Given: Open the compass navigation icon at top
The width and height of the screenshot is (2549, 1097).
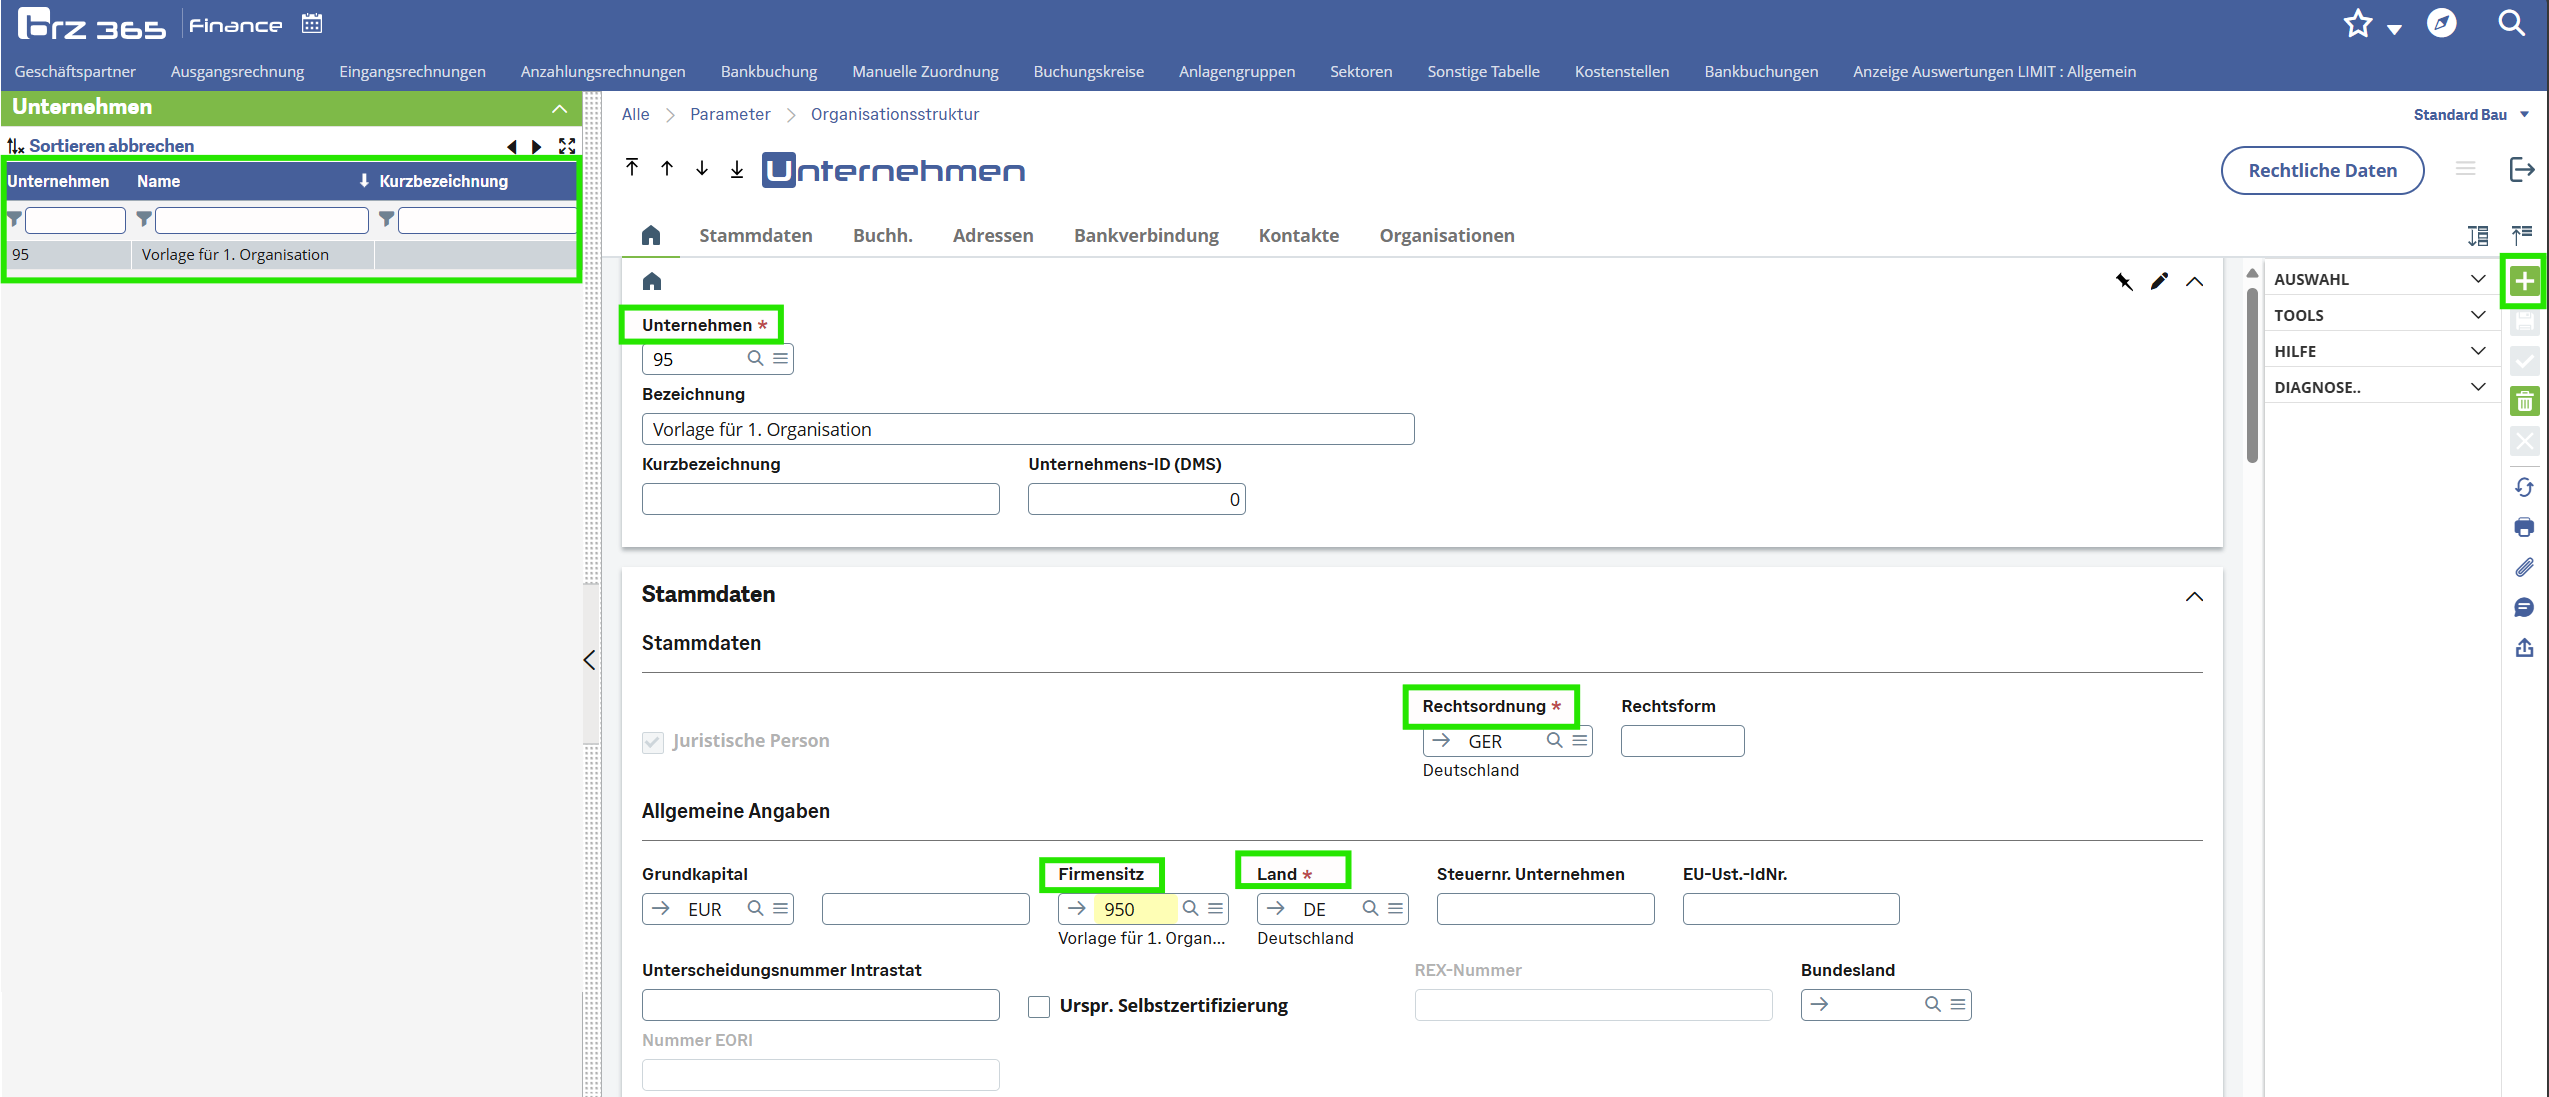Looking at the screenshot, I should pyautogui.click(x=2441, y=24).
